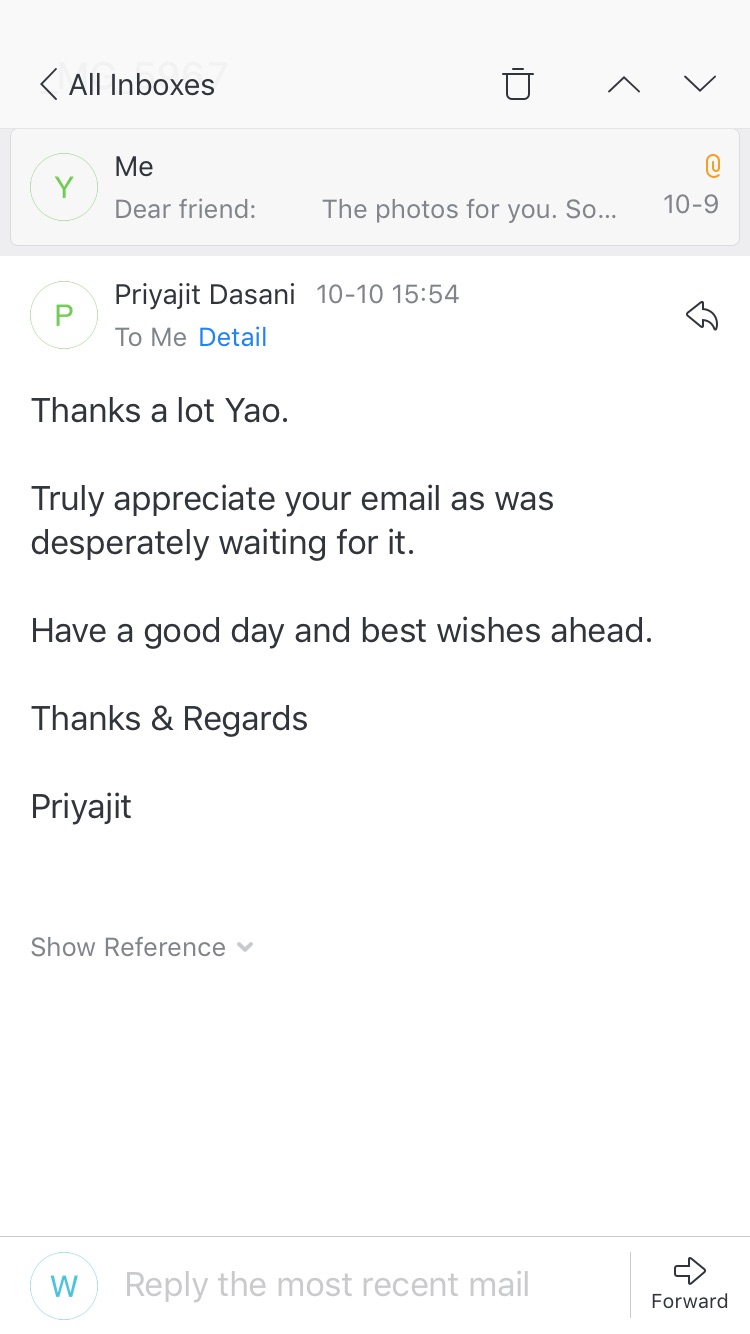Tap the orange attachment paperclip icon
The width and height of the screenshot is (750, 1334).
712,166
